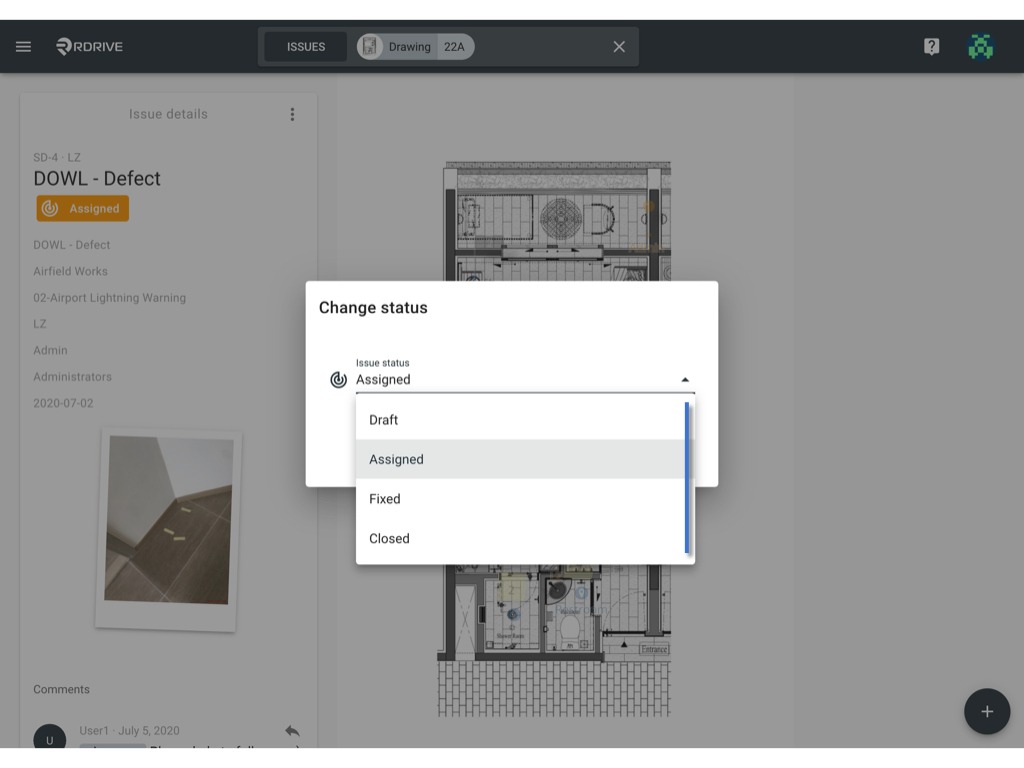1024x768 pixels.
Task: Click the Airfield Works text
Action: [x=71, y=271]
